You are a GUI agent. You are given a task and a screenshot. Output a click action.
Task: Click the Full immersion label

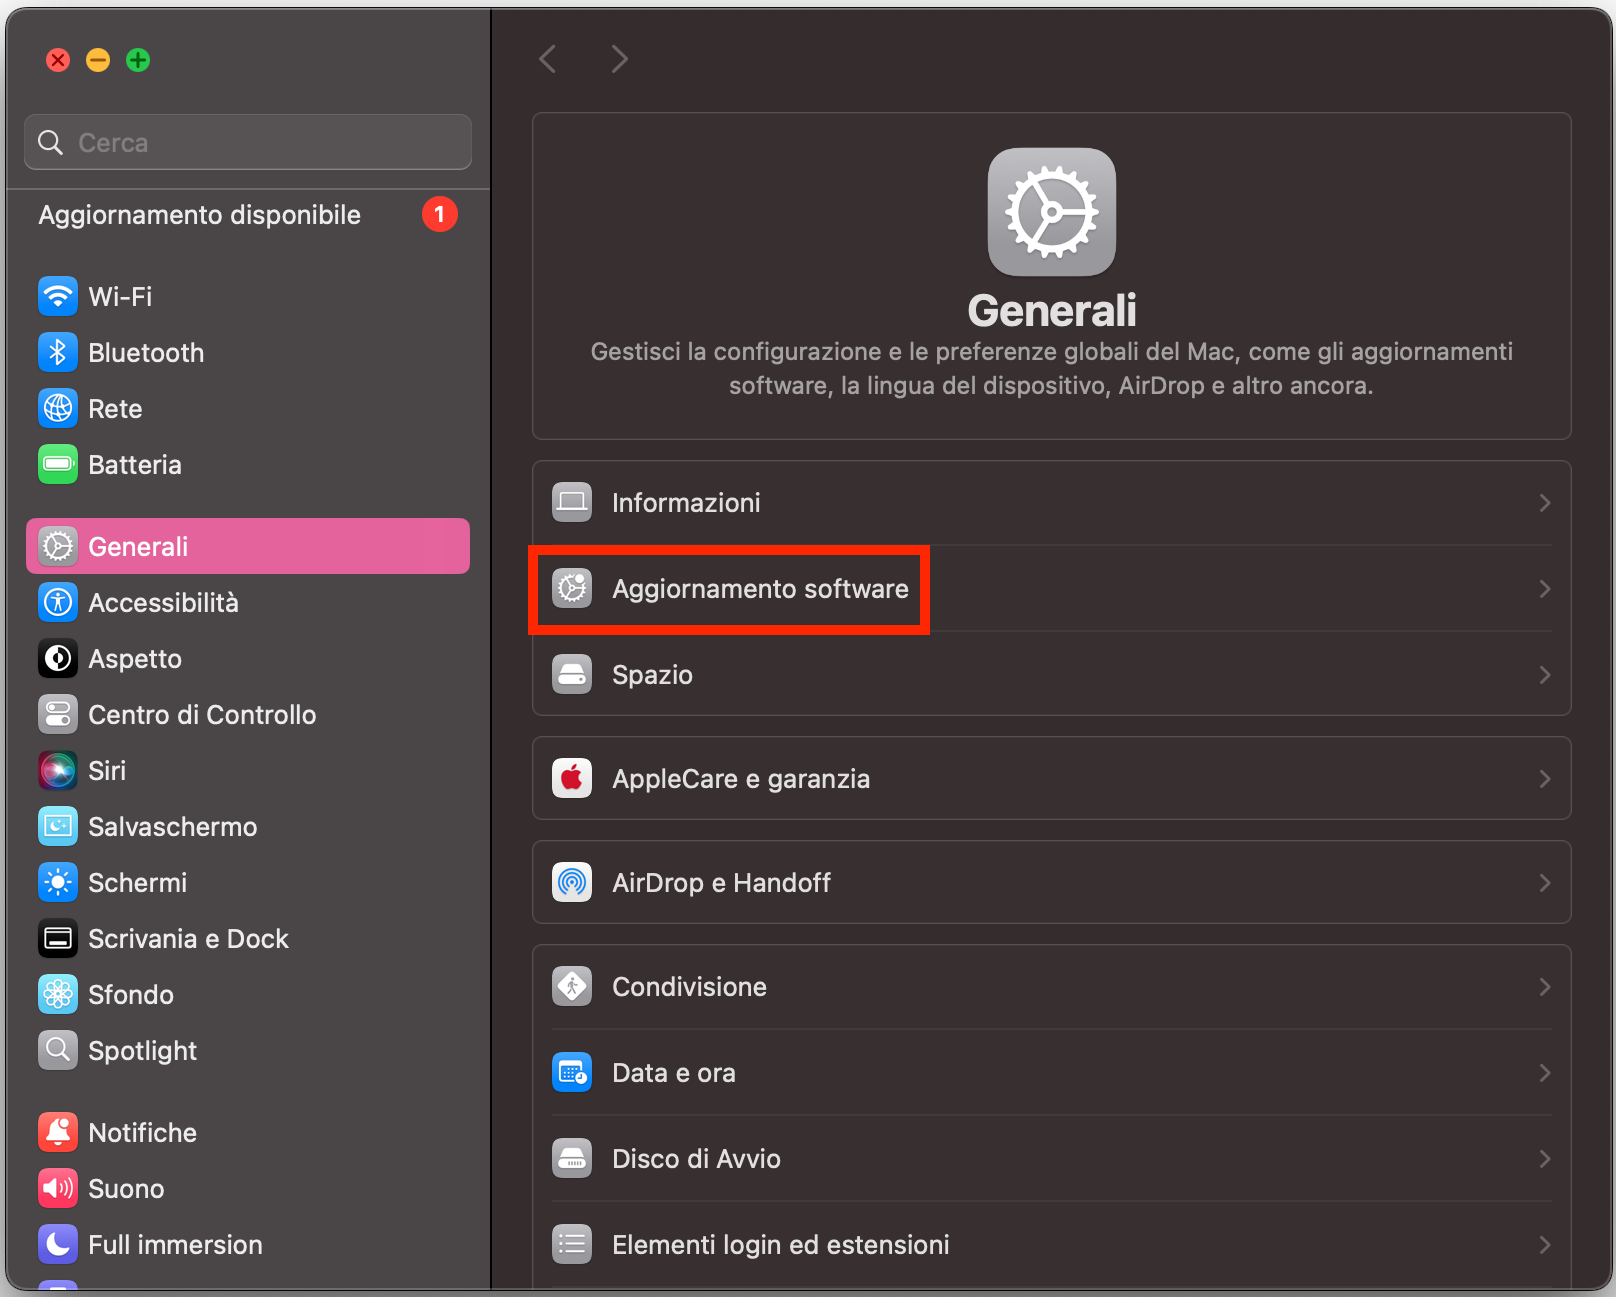coord(175,1245)
